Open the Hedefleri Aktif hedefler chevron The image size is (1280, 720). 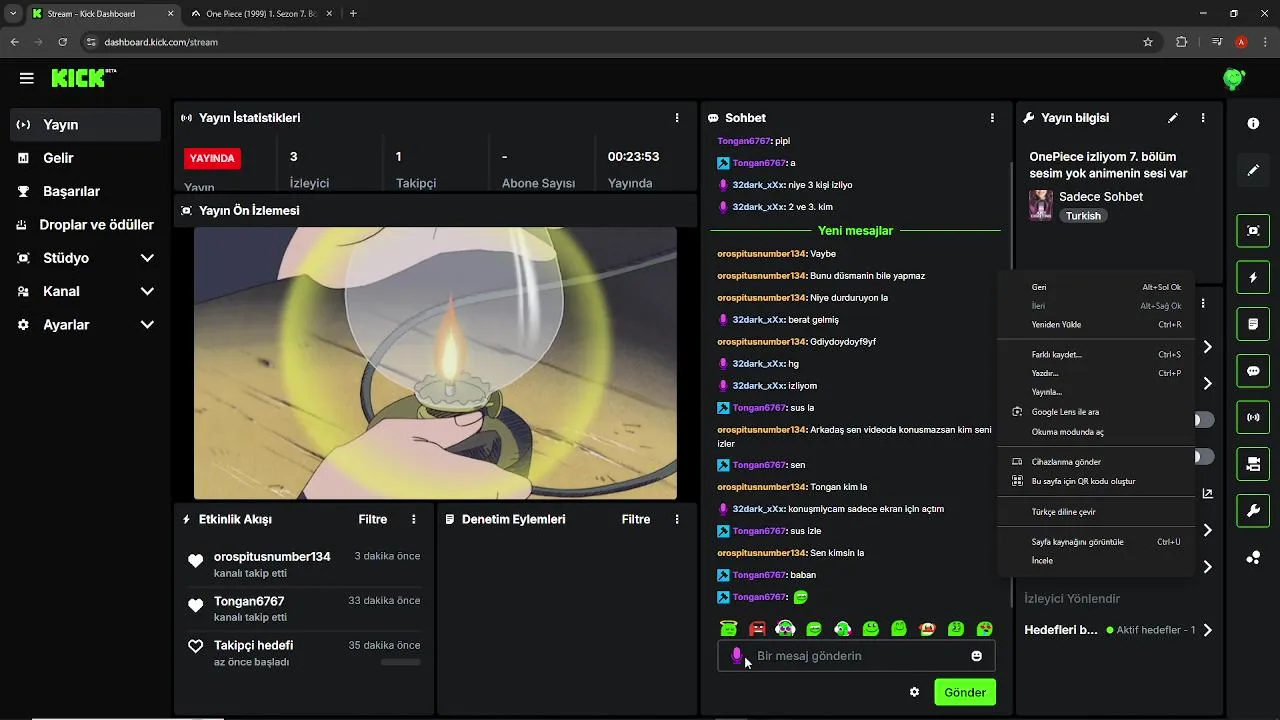1208,630
